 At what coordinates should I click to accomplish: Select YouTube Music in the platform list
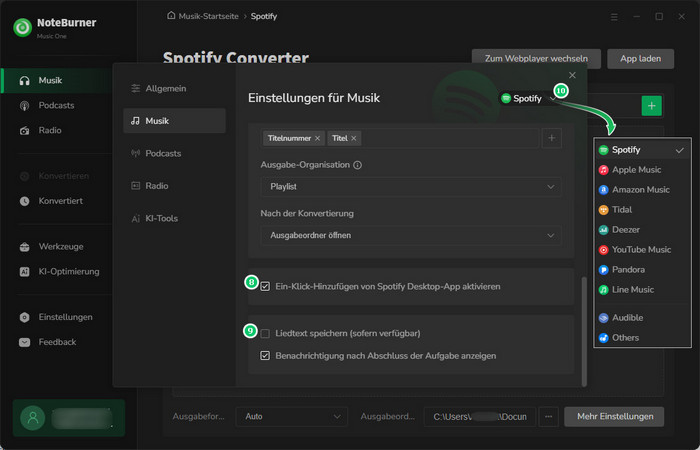(x=642, y=250)
